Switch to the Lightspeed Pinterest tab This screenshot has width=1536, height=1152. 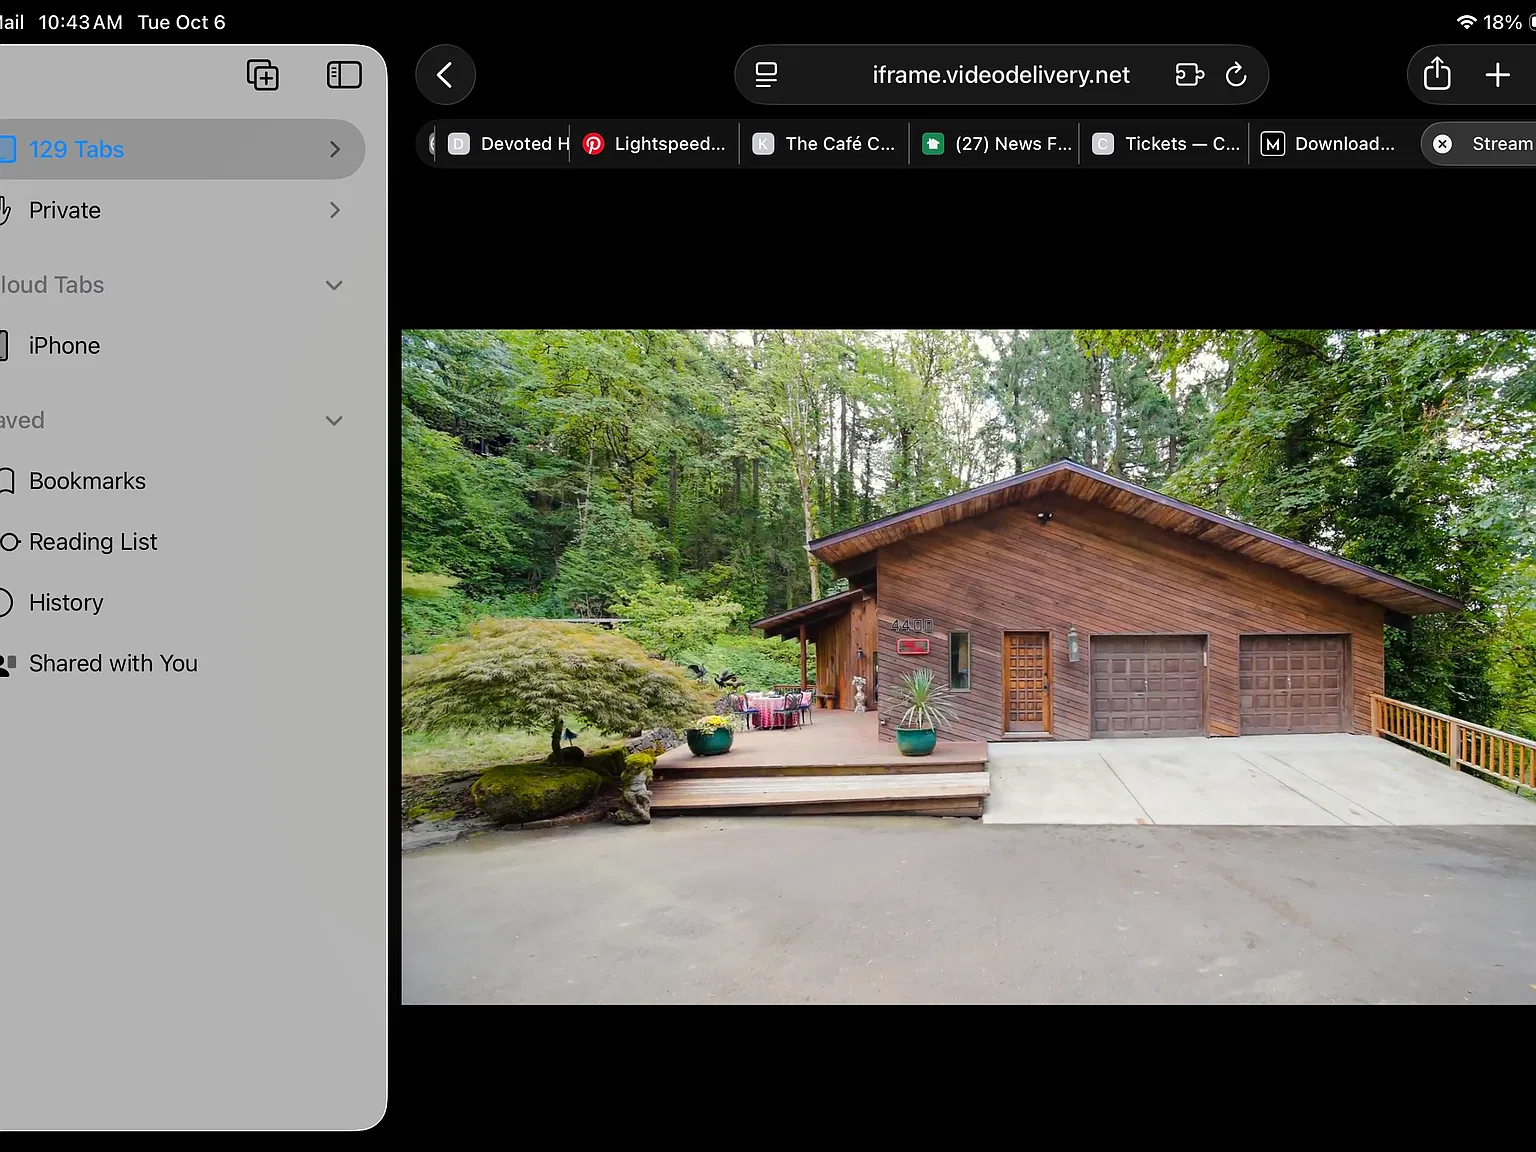[x=655, y=144]
